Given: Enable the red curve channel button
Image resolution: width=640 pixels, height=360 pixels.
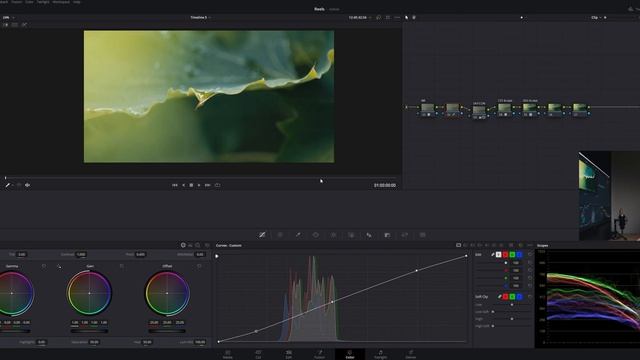Looking at the screenshot, I should click(x=505, y=255).
